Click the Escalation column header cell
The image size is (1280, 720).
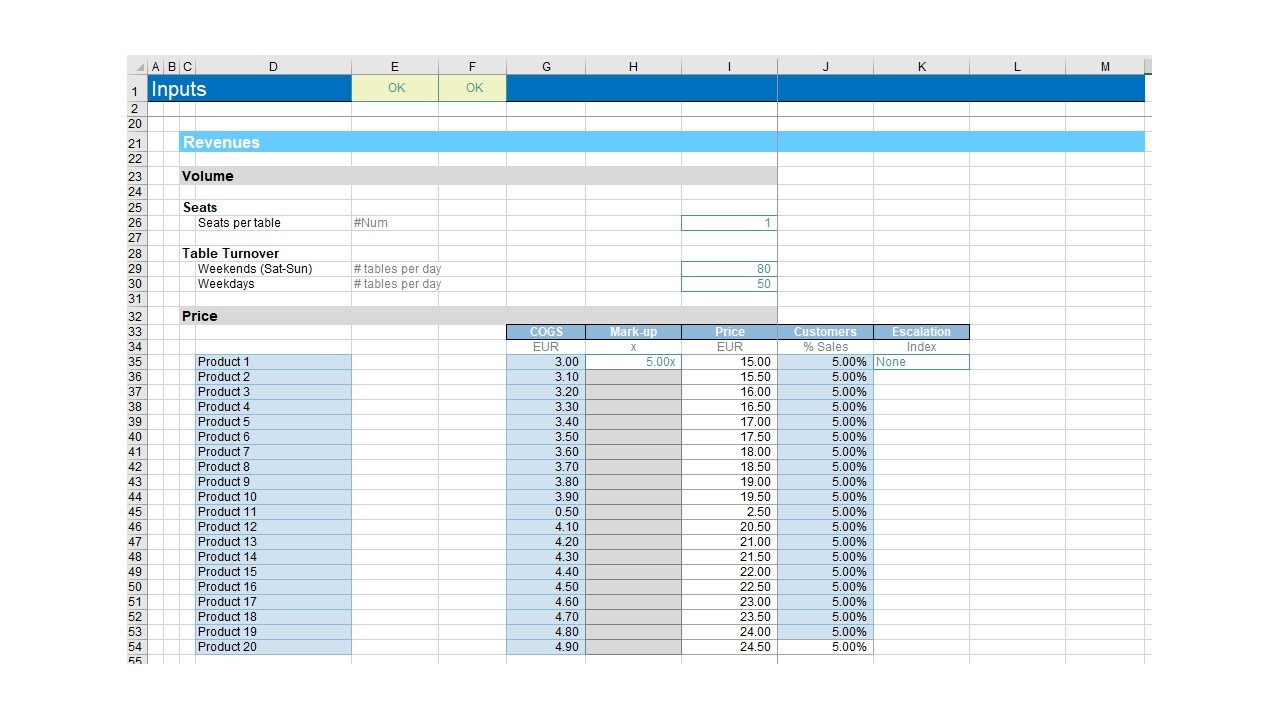(921, 332)
